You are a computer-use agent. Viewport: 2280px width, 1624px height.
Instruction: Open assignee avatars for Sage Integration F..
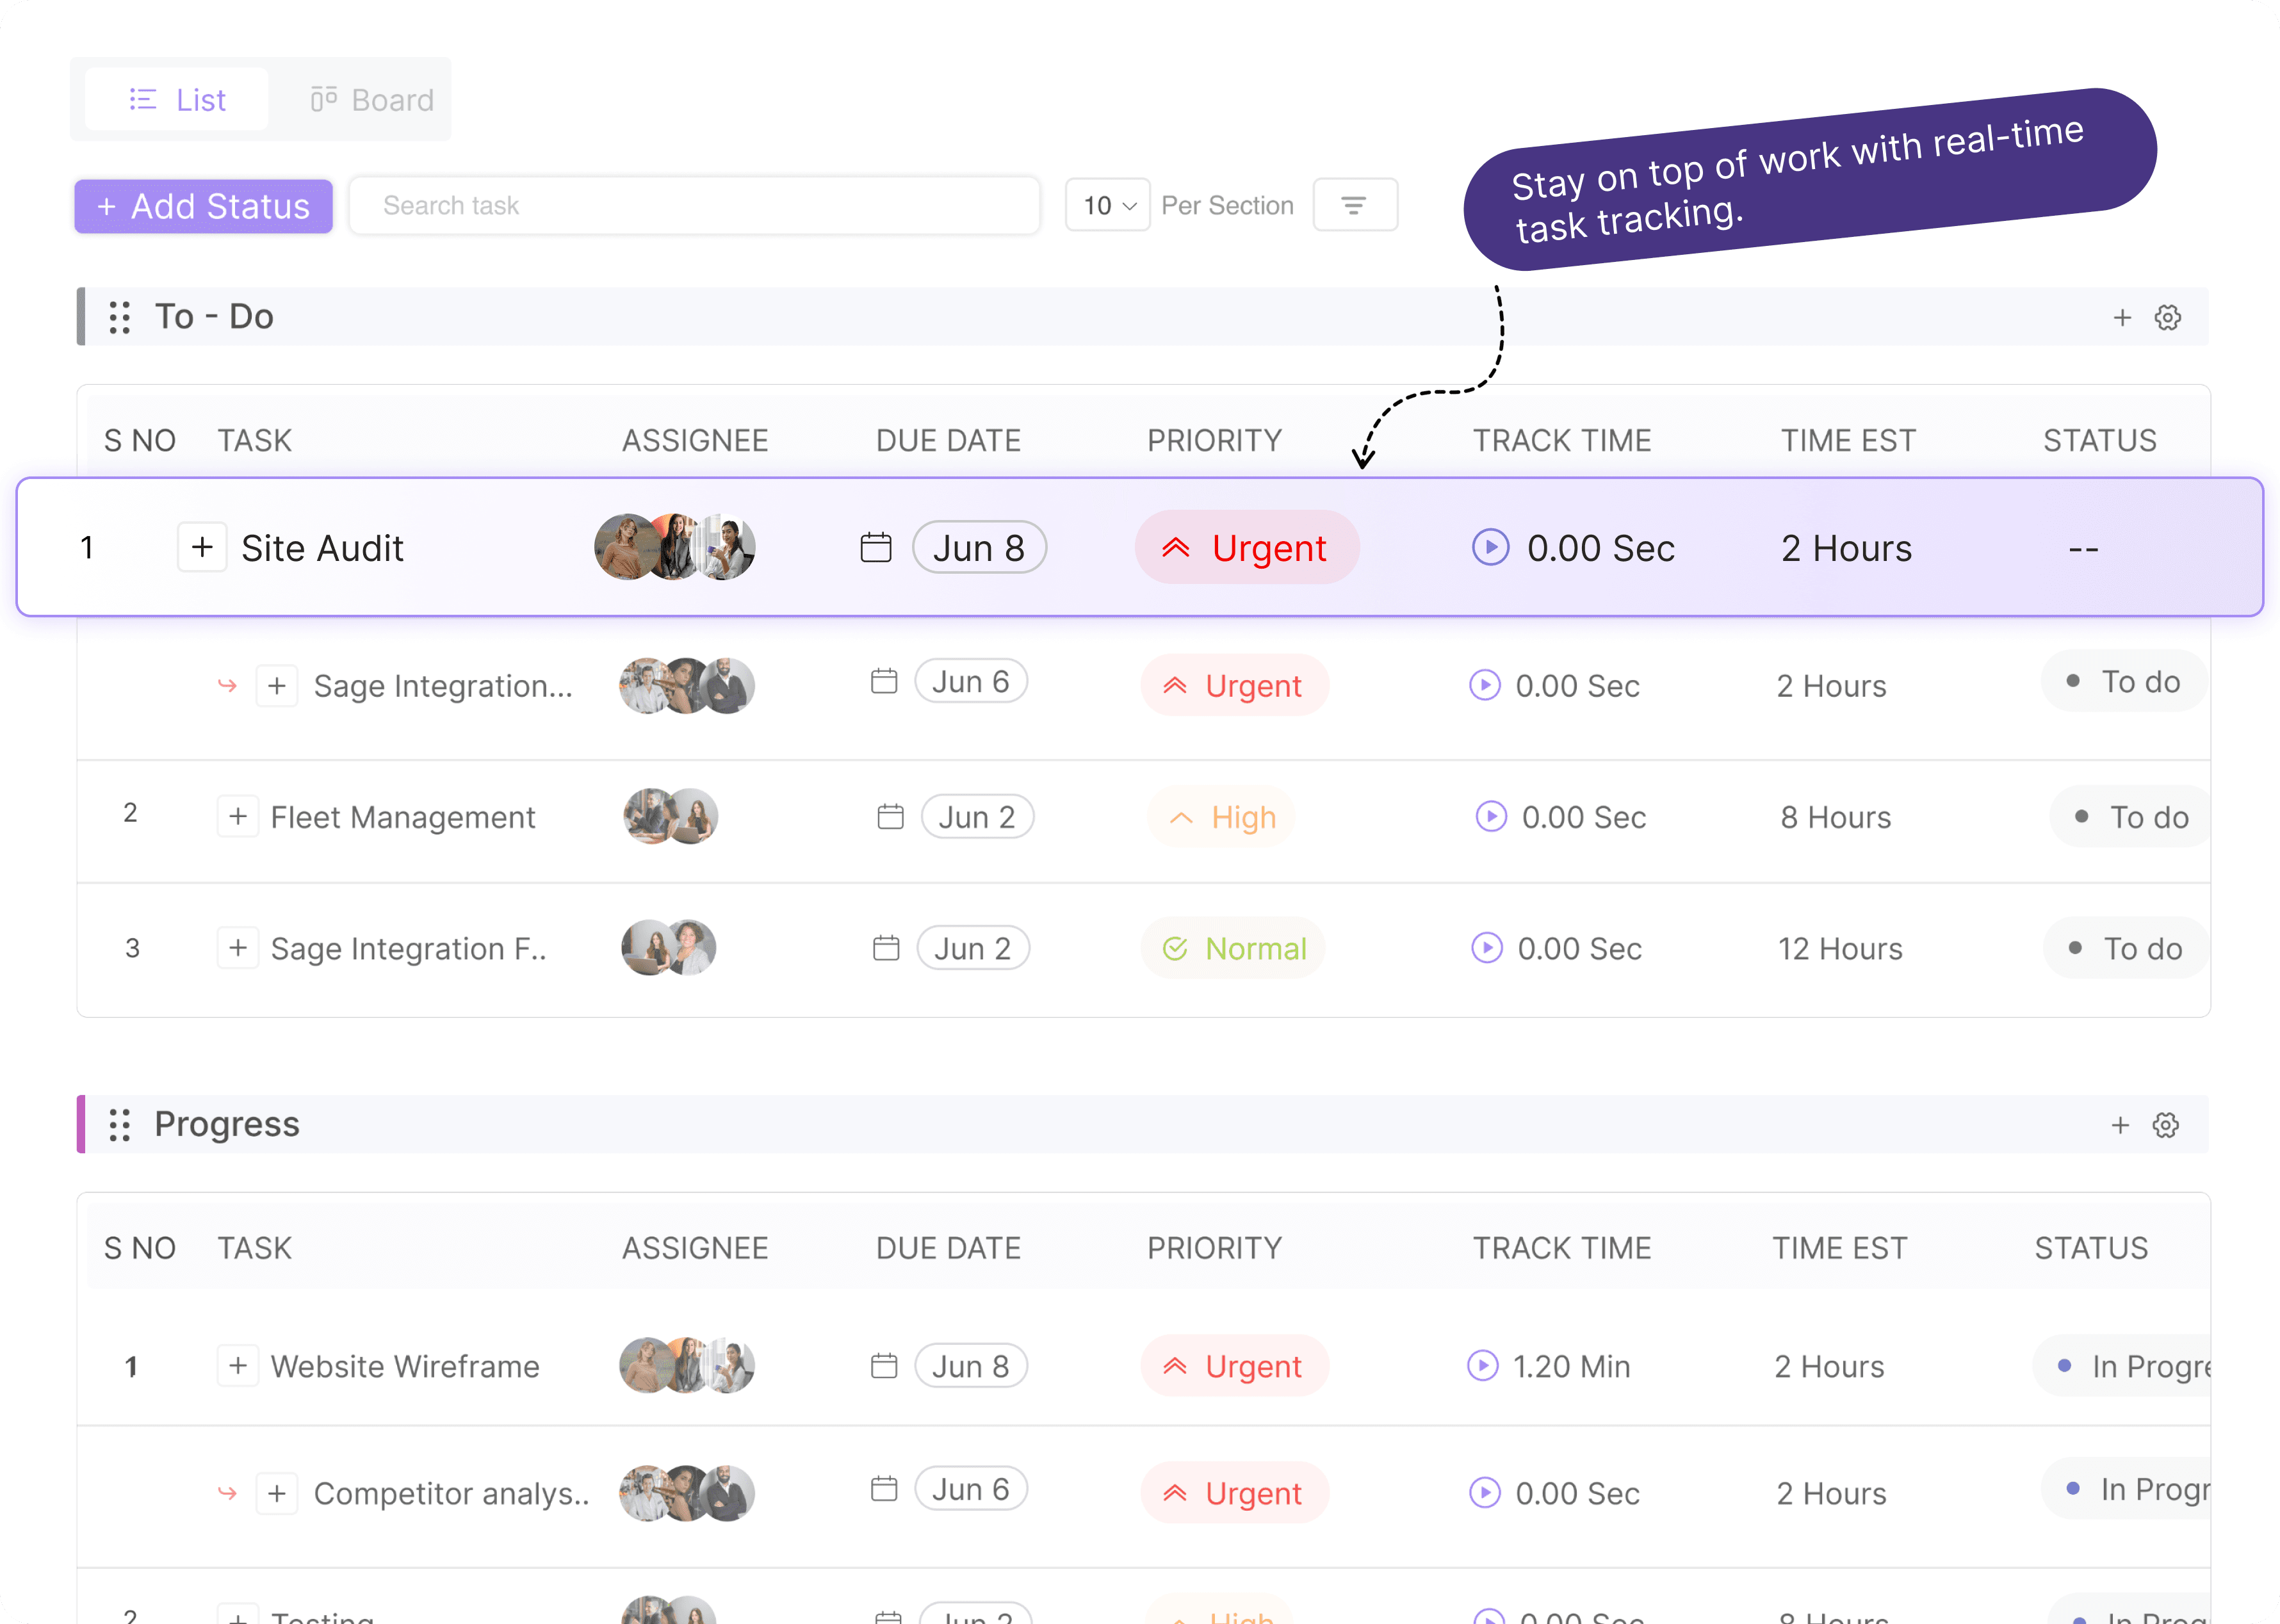(669, 948)
